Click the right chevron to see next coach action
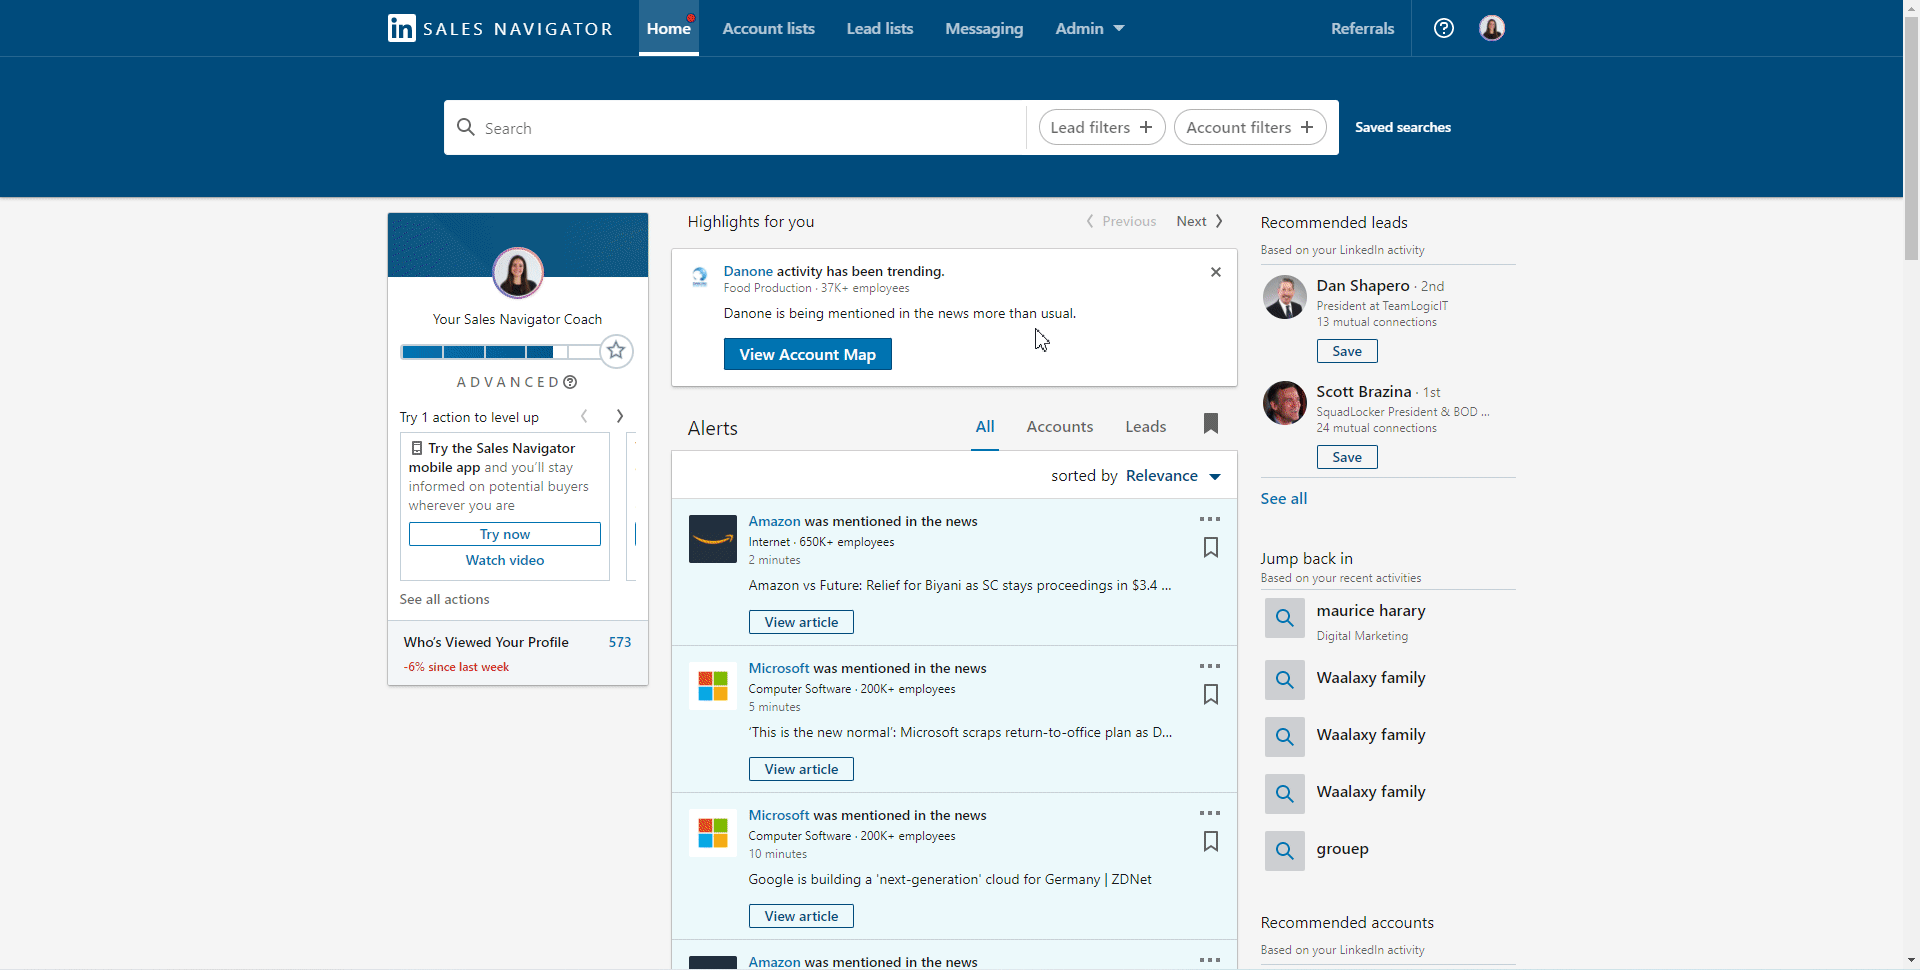 619,416
